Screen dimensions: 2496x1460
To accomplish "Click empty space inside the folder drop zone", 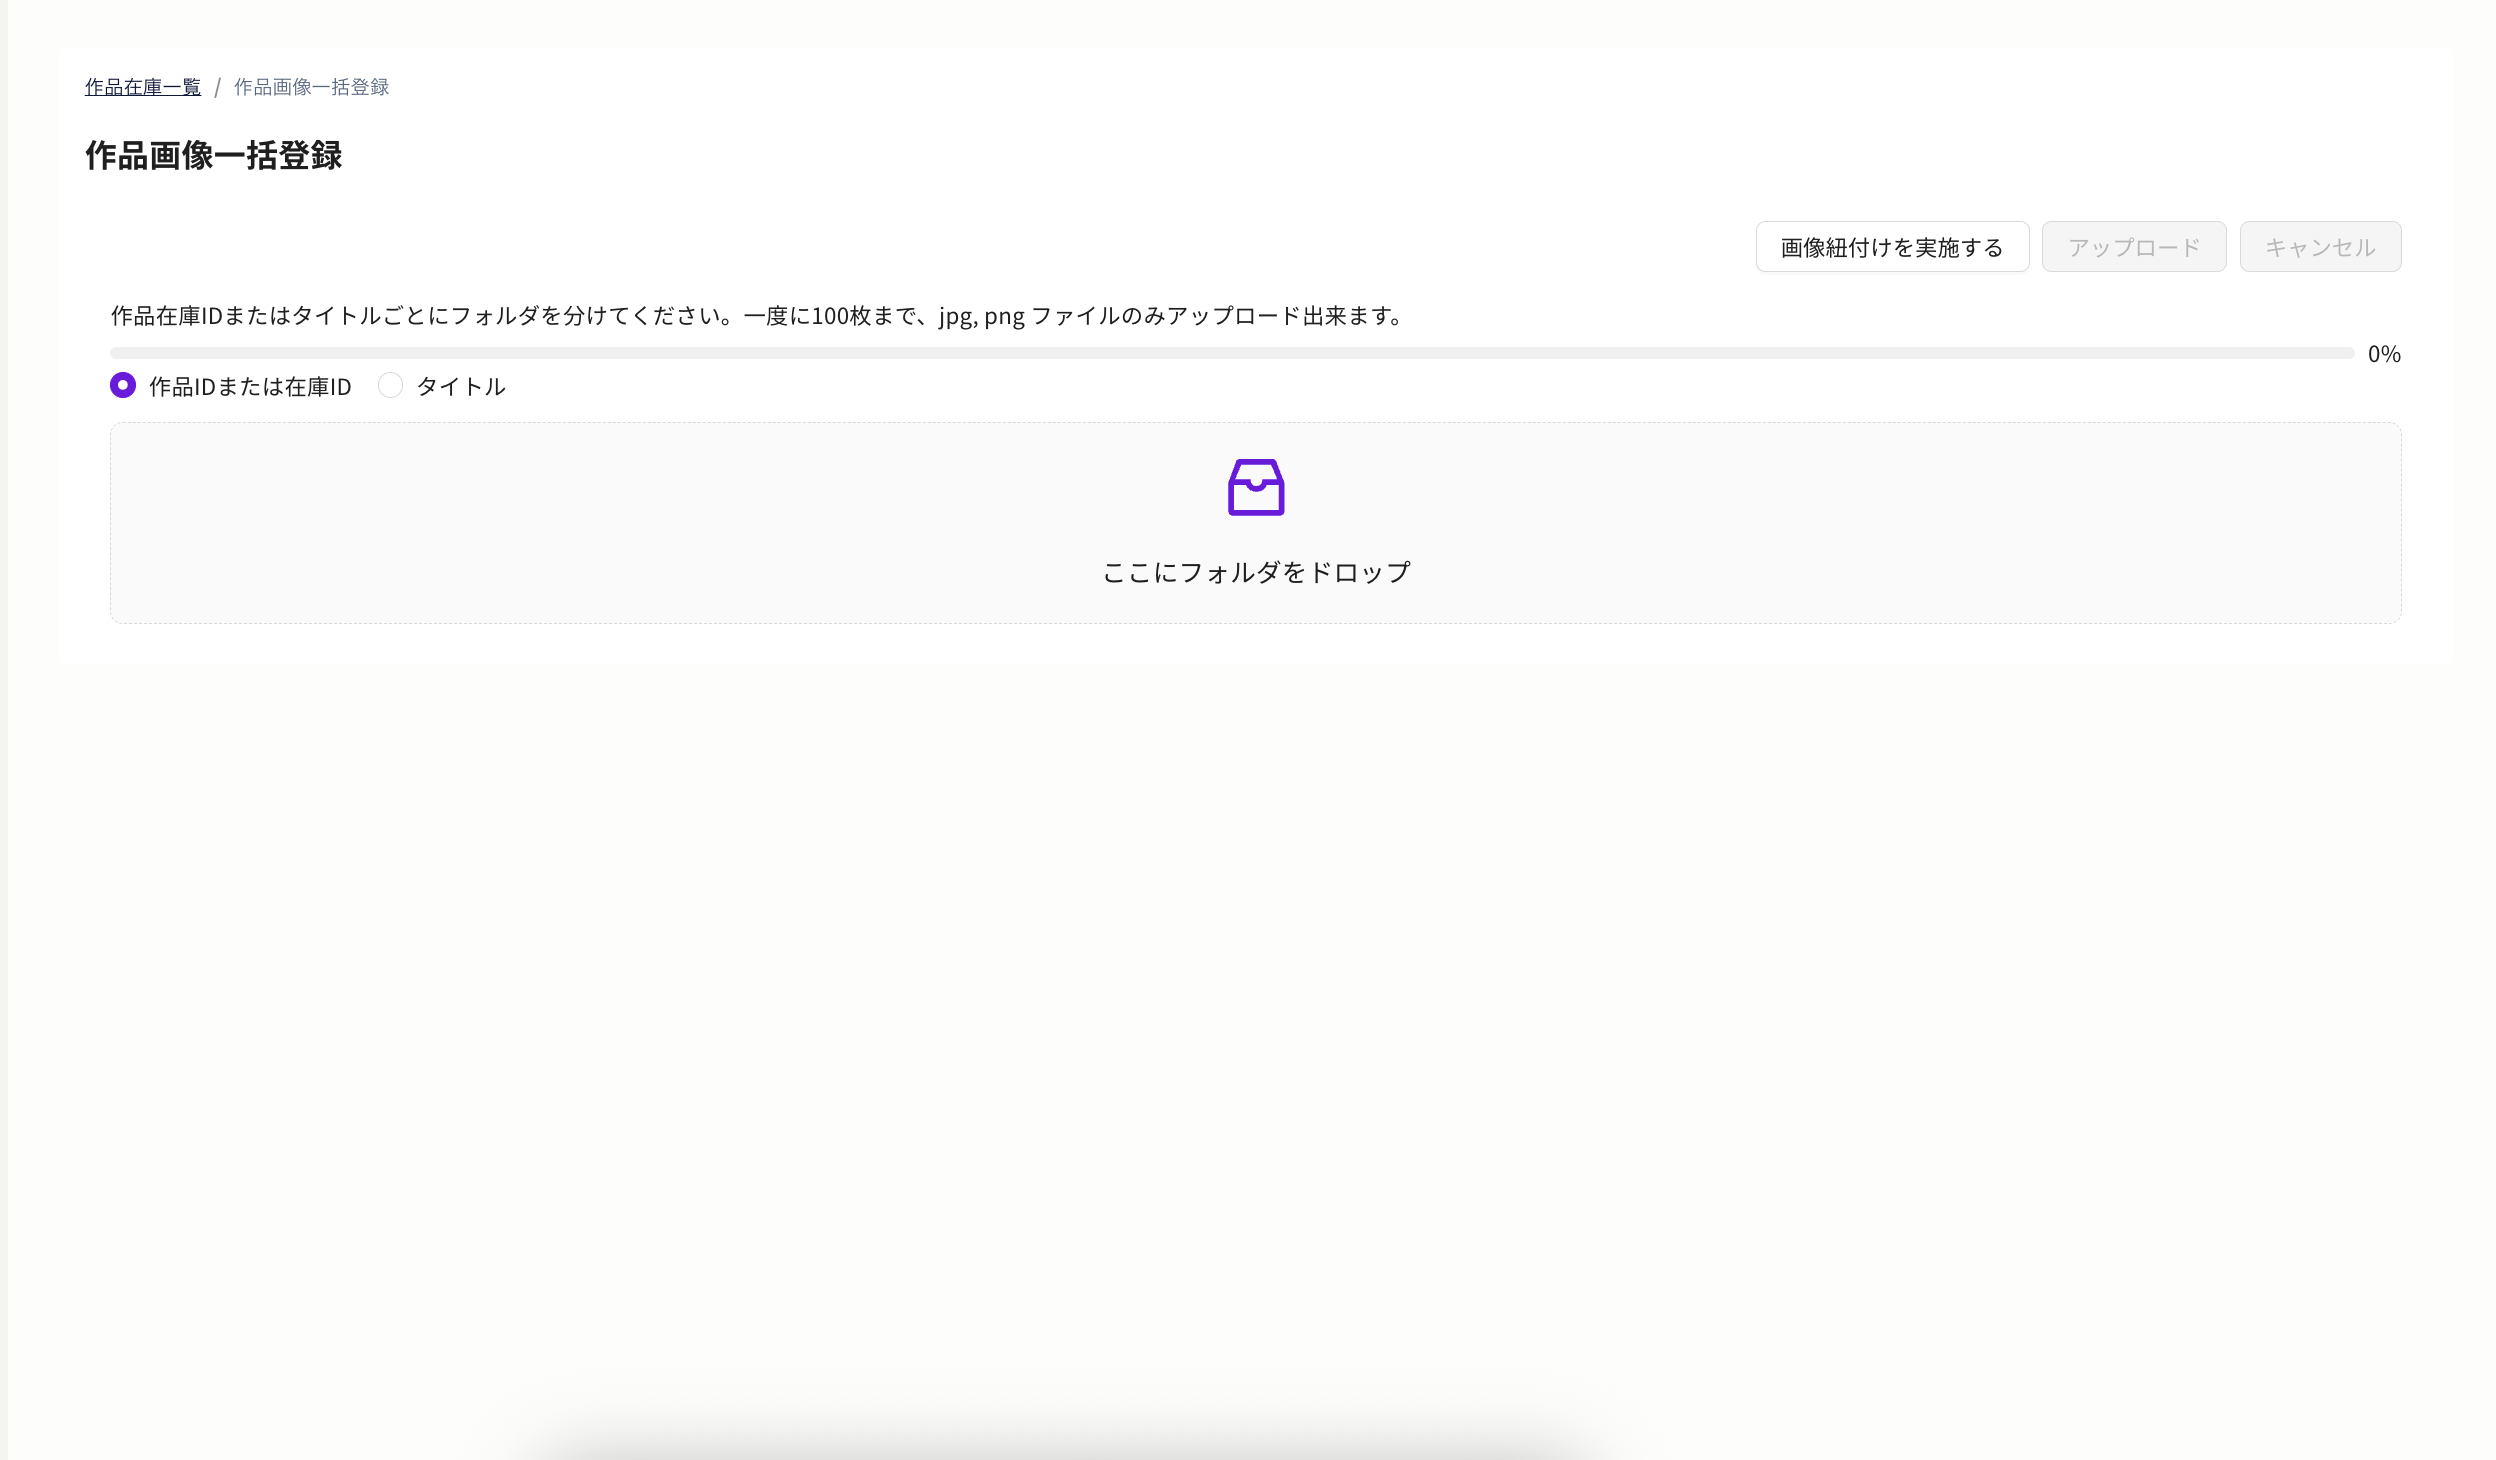I will click(600, 522).
